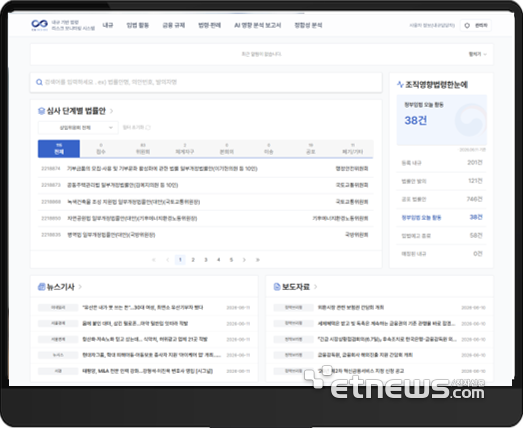Select the 이송 stage tab
The image size is (523, 428).
coord(269,148)
